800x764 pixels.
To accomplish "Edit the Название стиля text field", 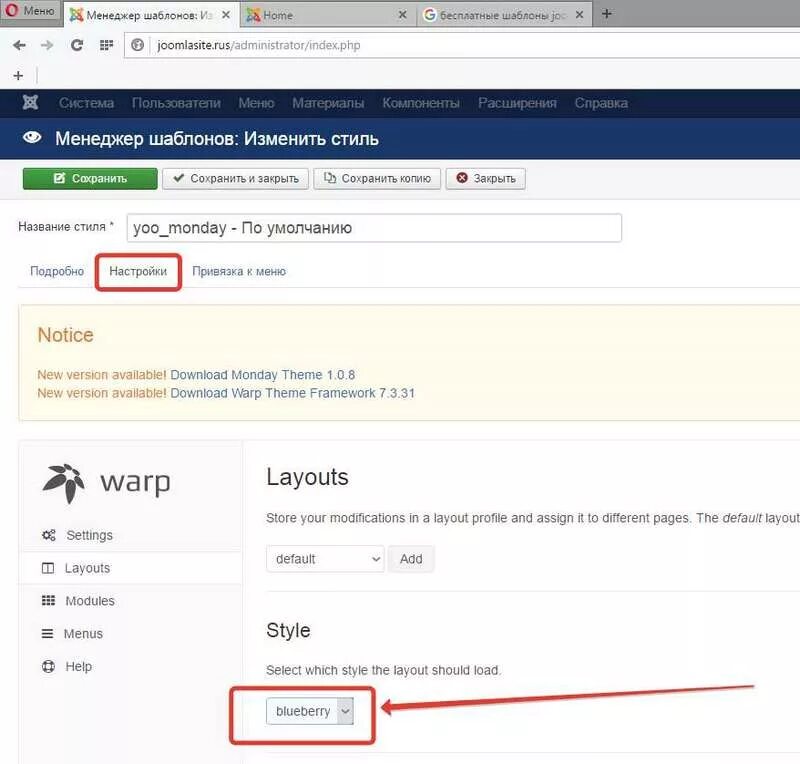I will [374, 228].
